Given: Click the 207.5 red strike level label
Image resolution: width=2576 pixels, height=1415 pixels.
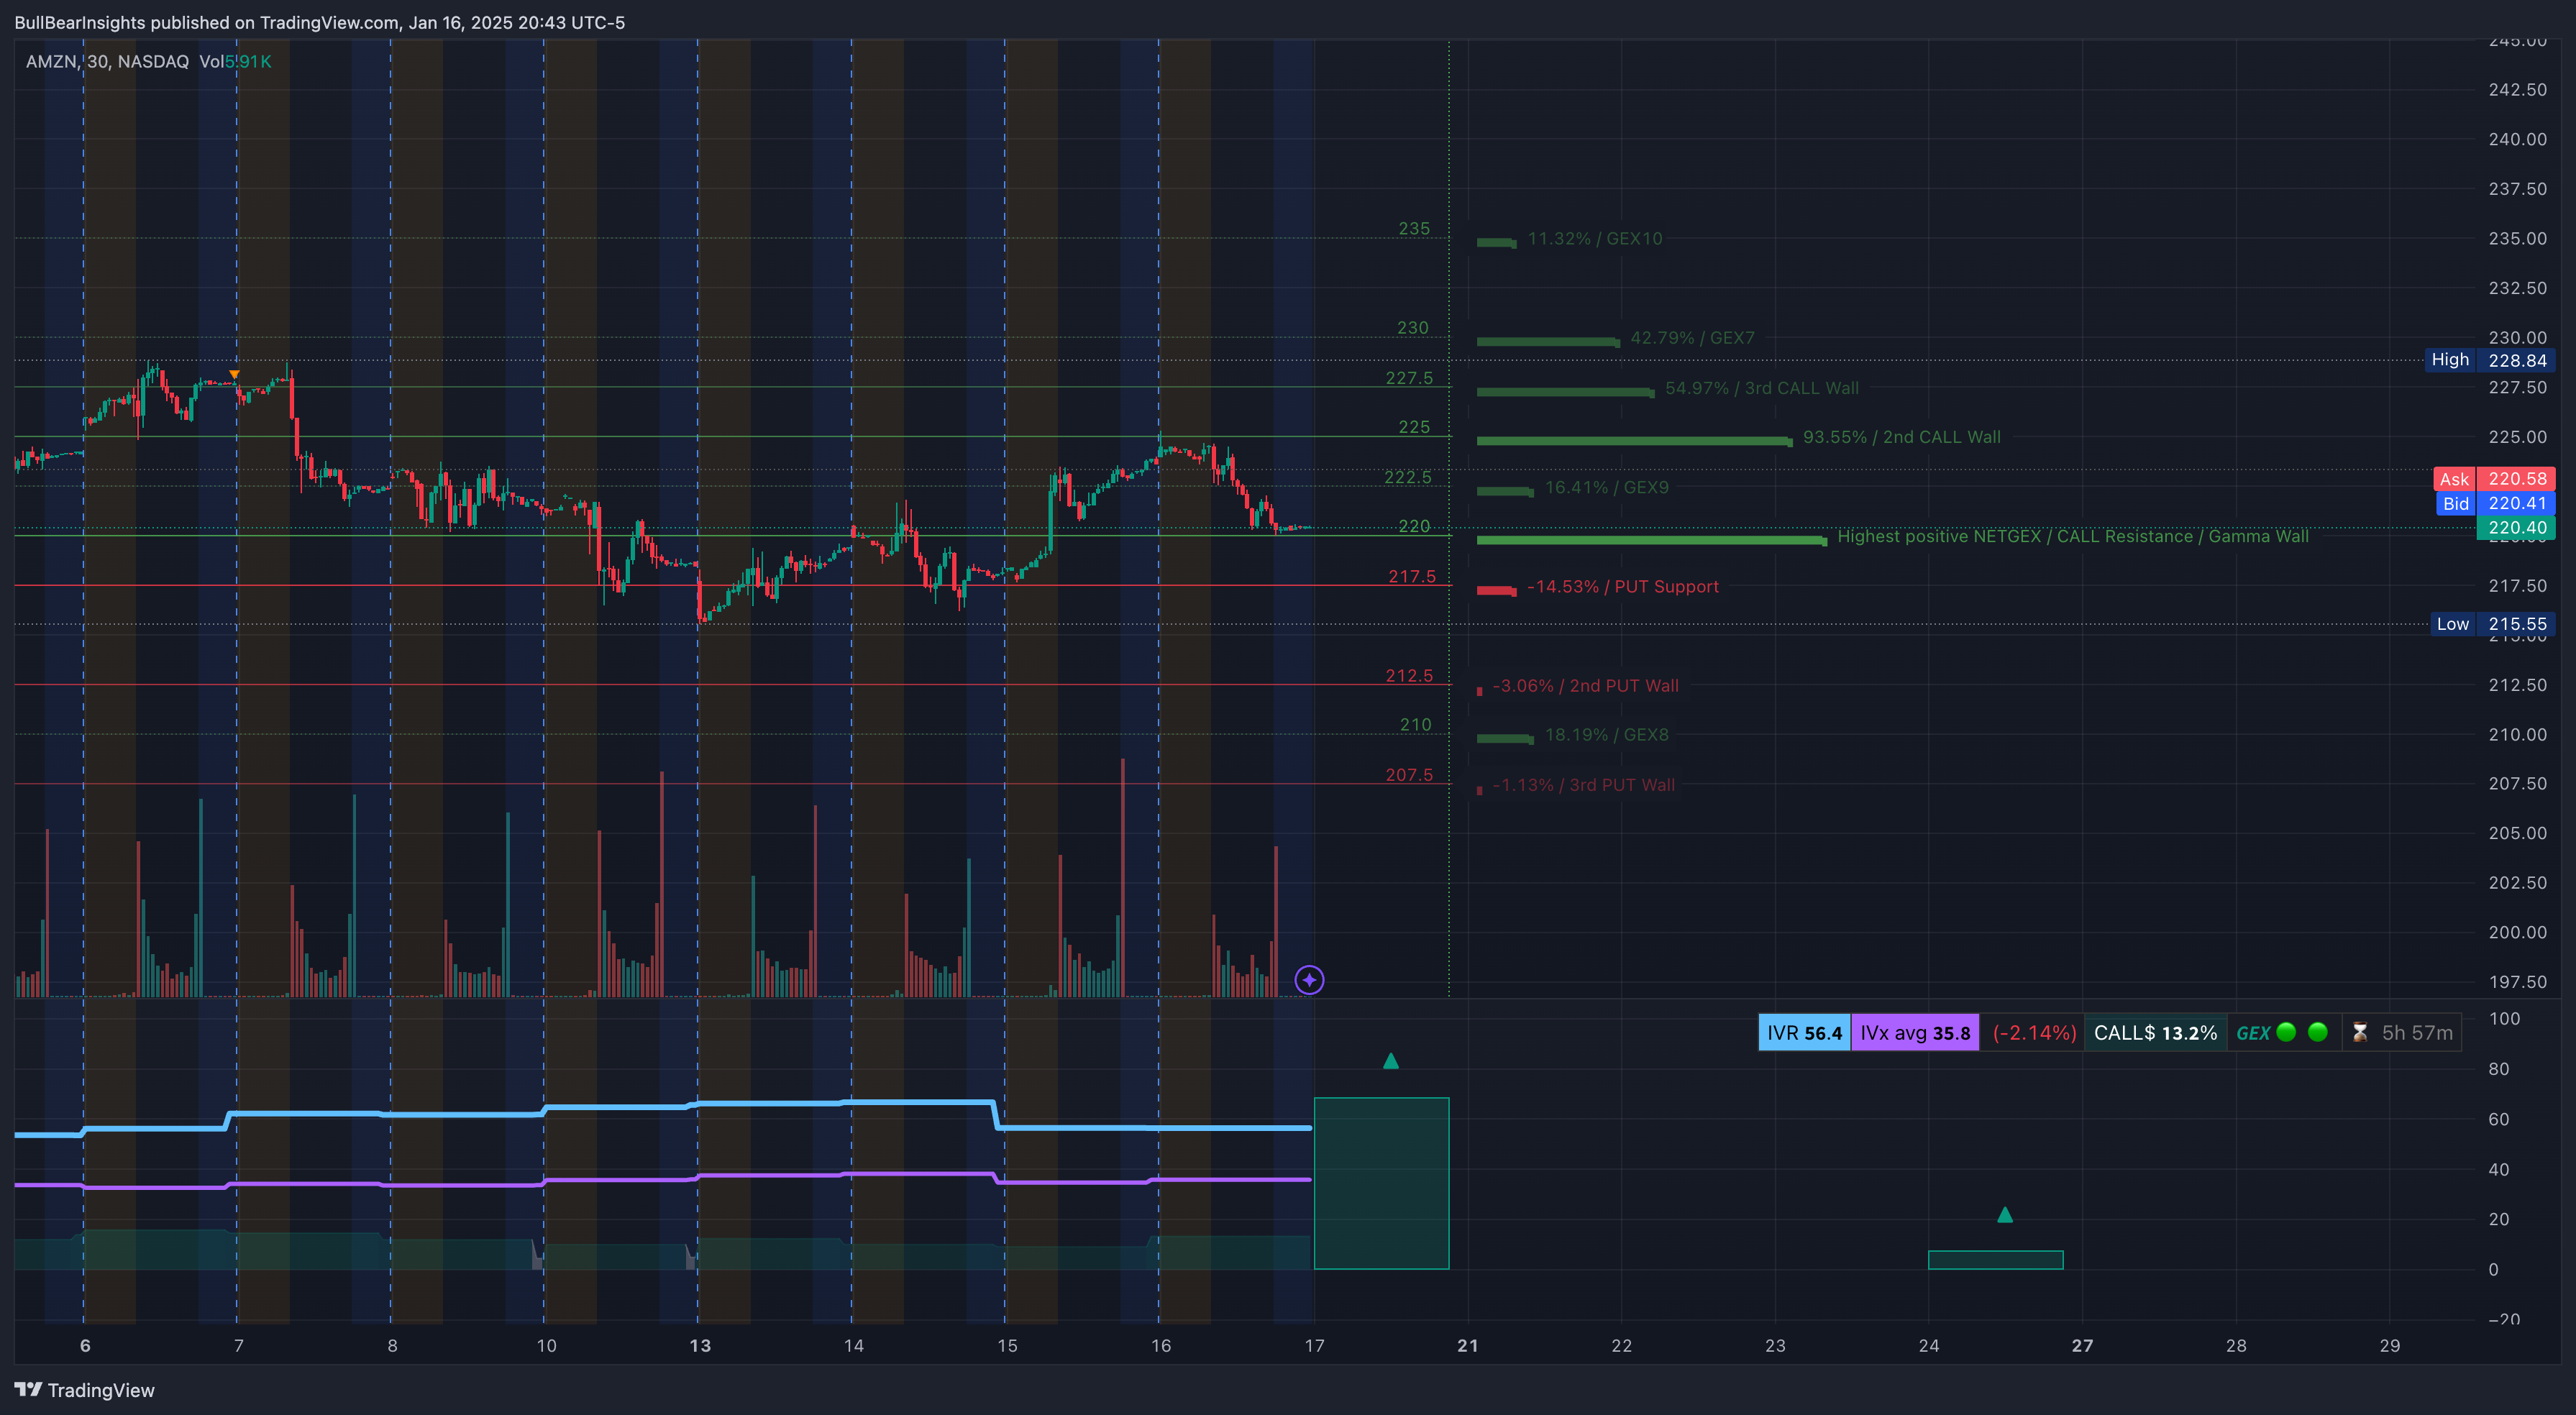Looking at the screenshot, I should [1408, 774].
